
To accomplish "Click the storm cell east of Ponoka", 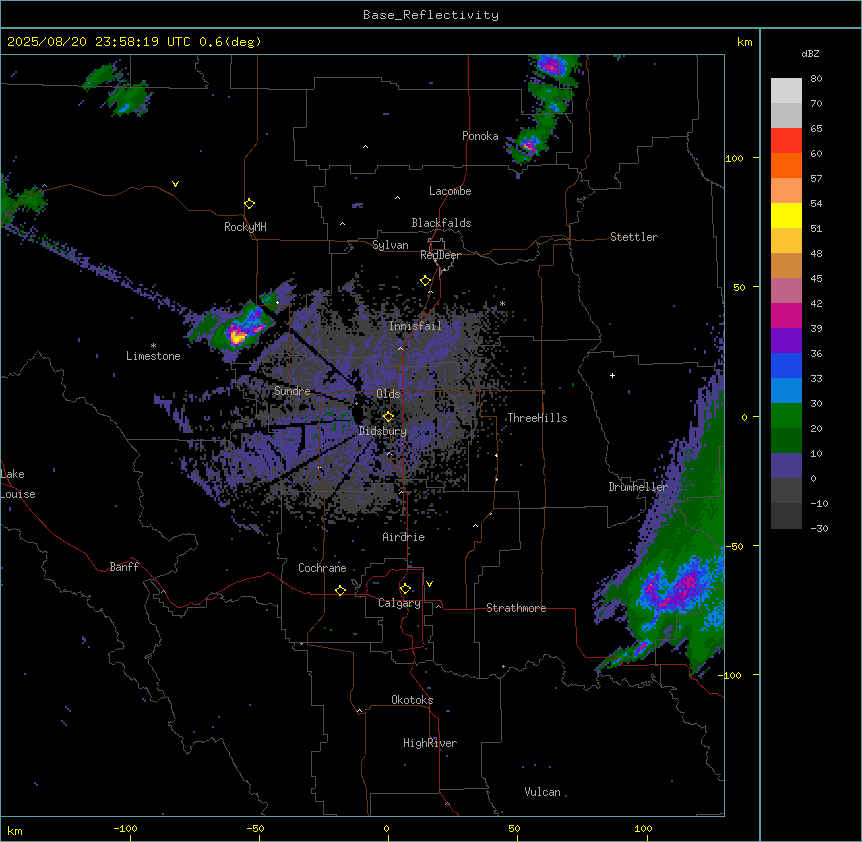I will (x=529, y=146).
